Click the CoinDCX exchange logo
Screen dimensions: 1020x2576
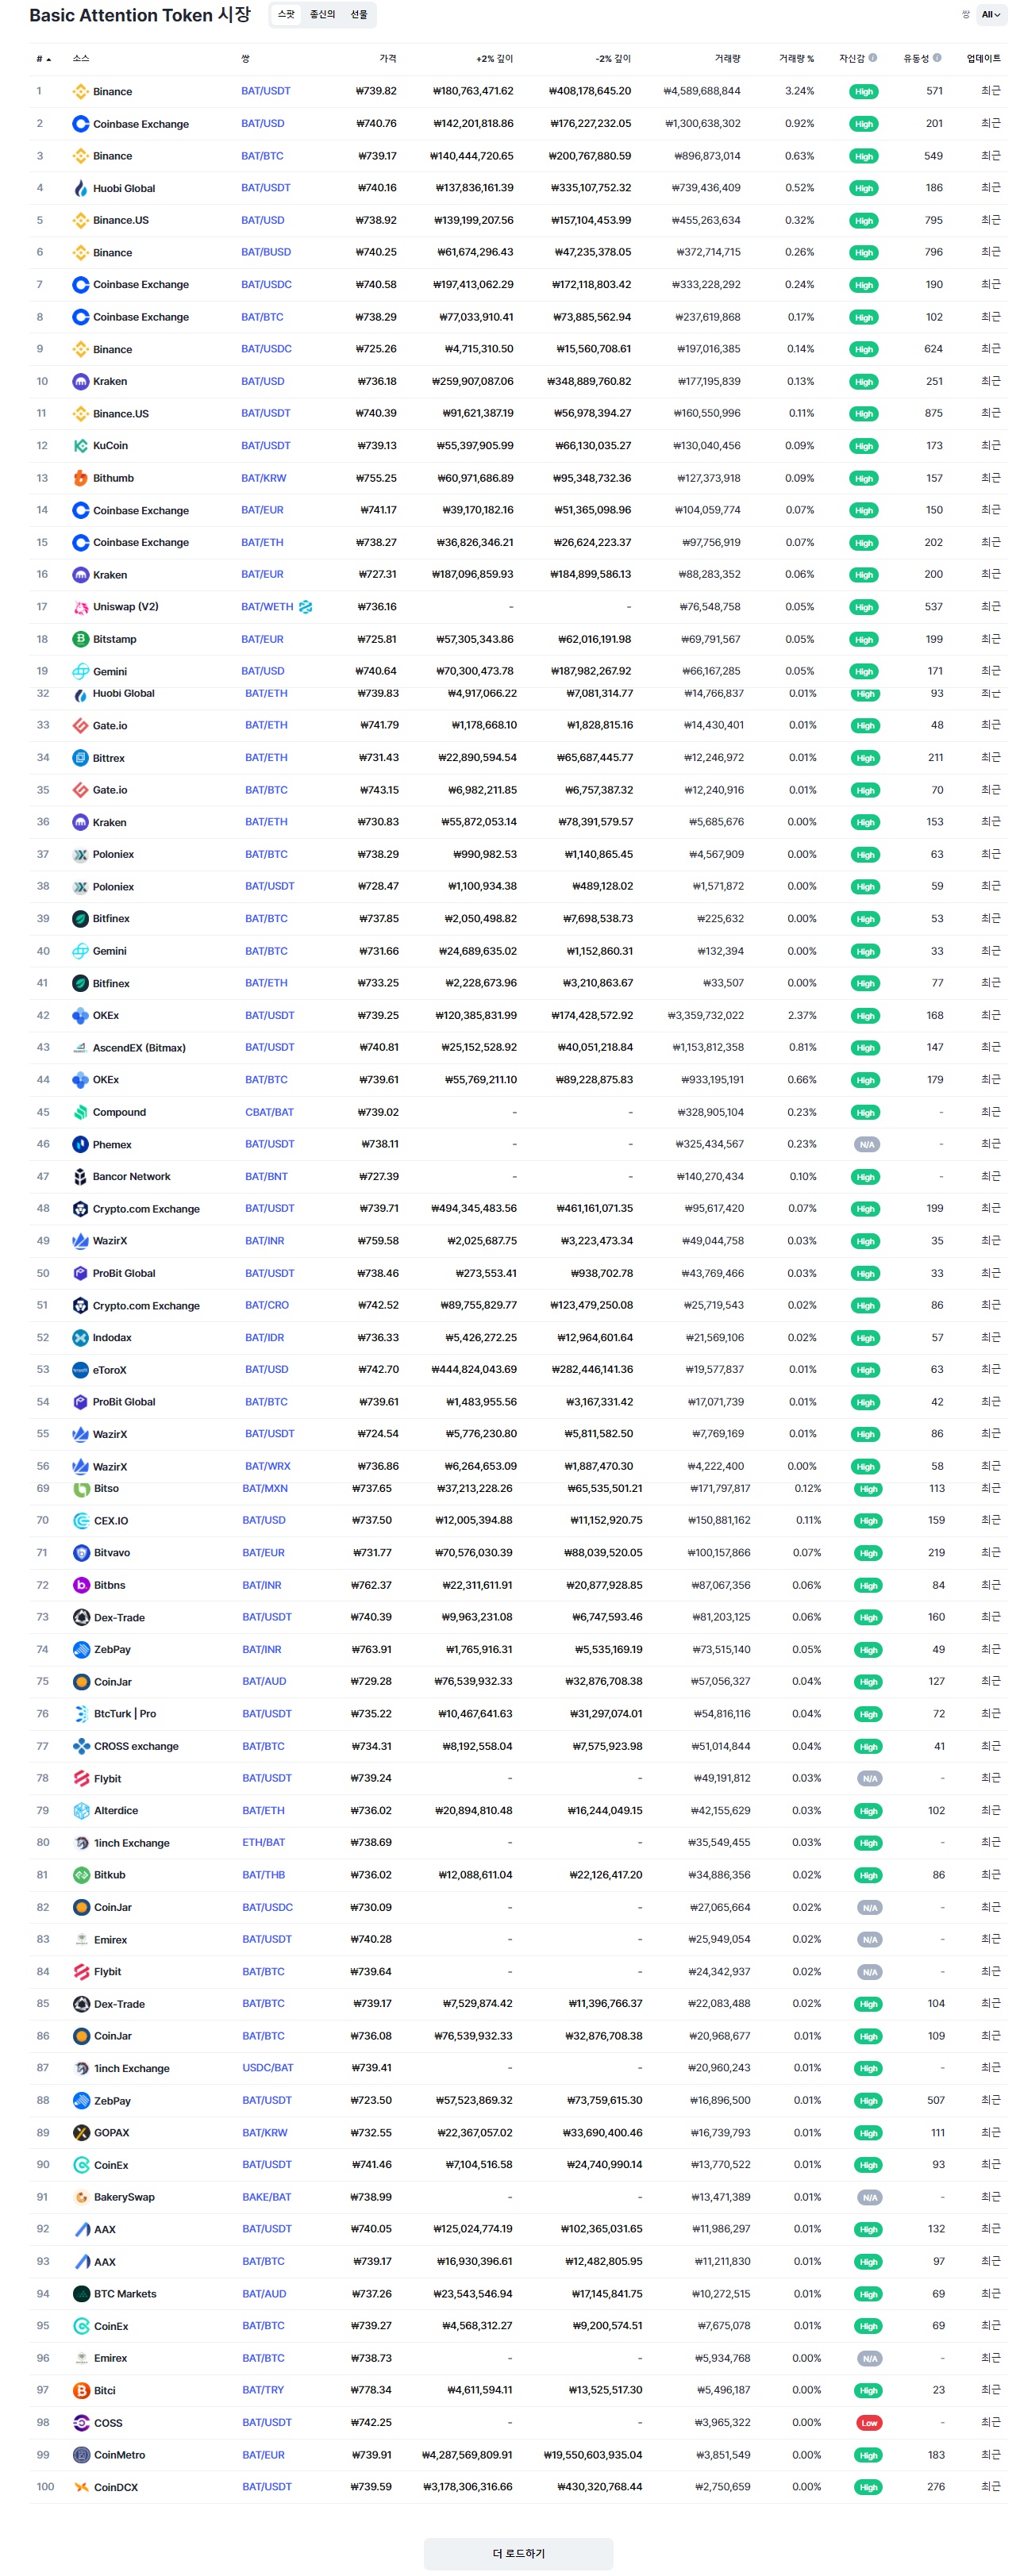(x=81, y=2487)
